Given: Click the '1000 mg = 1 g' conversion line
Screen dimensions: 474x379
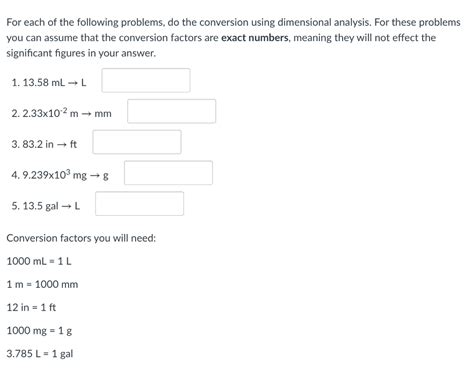Looking at the screenshot, I should click(x=39, y=331).
